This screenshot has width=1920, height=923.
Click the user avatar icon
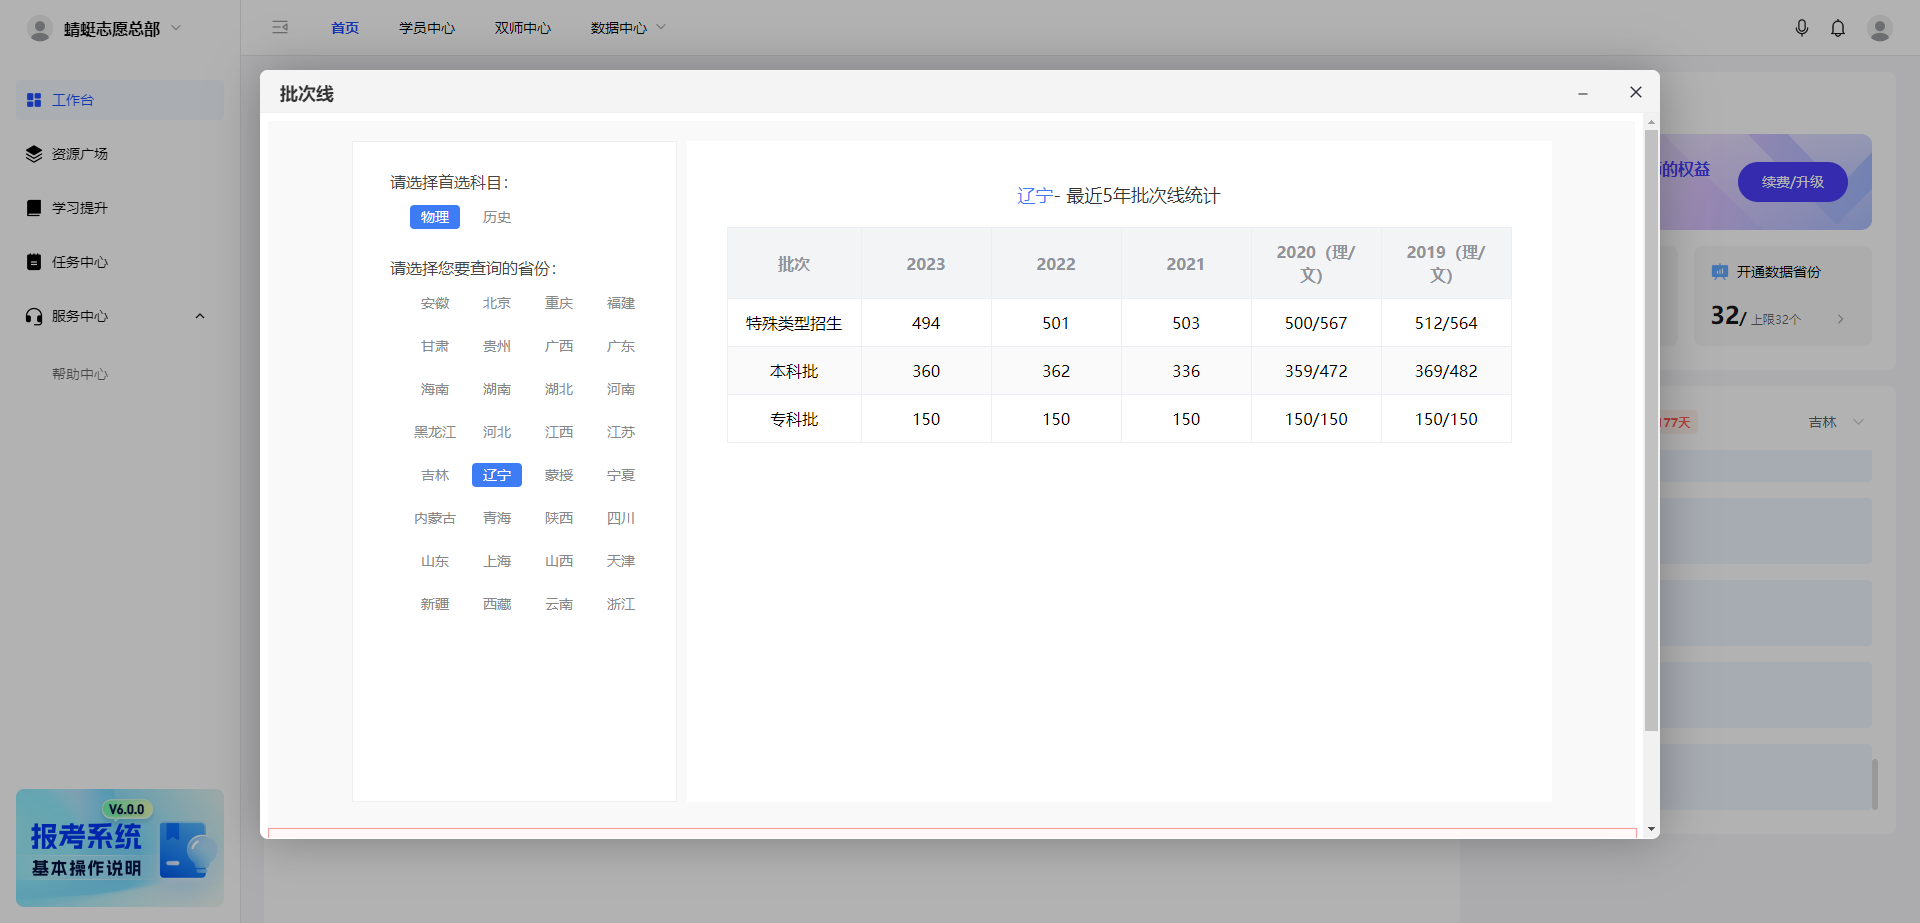coord(1880,27)
